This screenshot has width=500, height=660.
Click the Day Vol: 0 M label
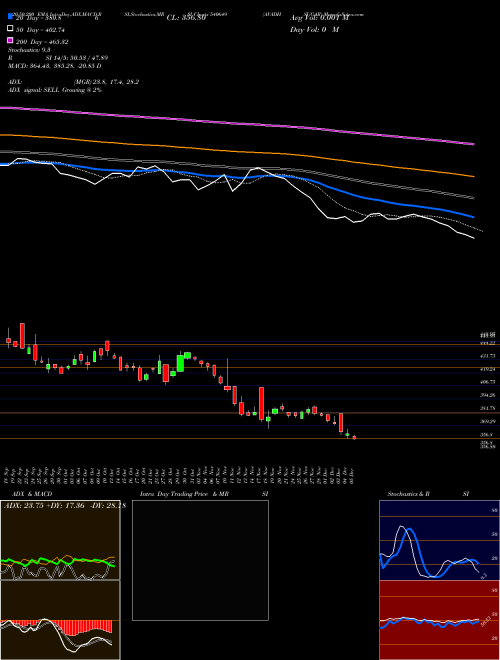(x=314, y=30)
